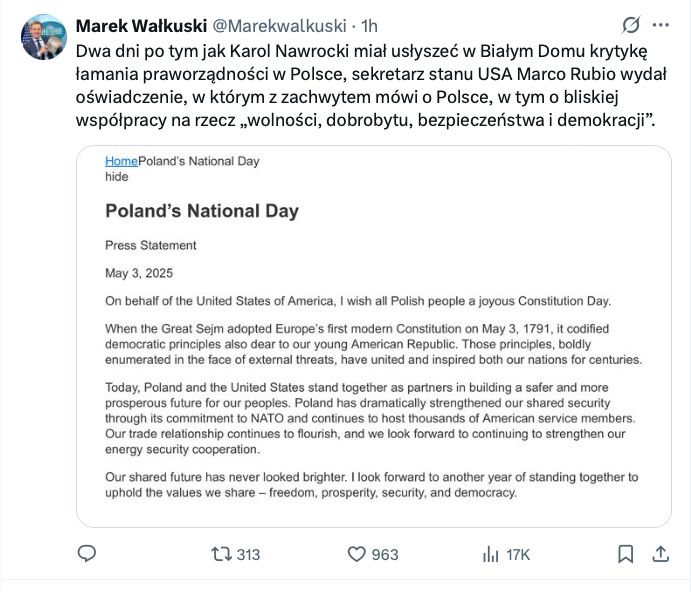The height and width of the screenshot is (592, 691).
Task: Like the post with the heart icon
Action: pos(356,553)
